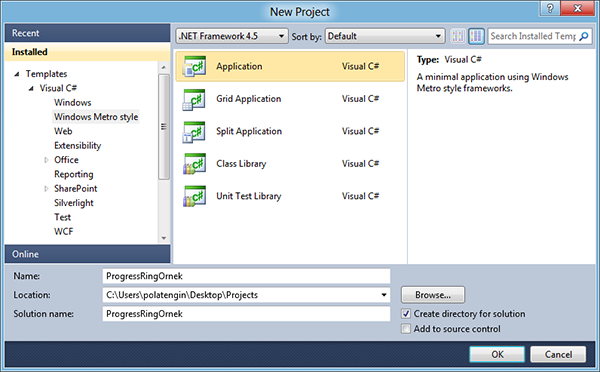Select the Unit Test Library template icon
This screenshot has height=372, width=600.
194,196
